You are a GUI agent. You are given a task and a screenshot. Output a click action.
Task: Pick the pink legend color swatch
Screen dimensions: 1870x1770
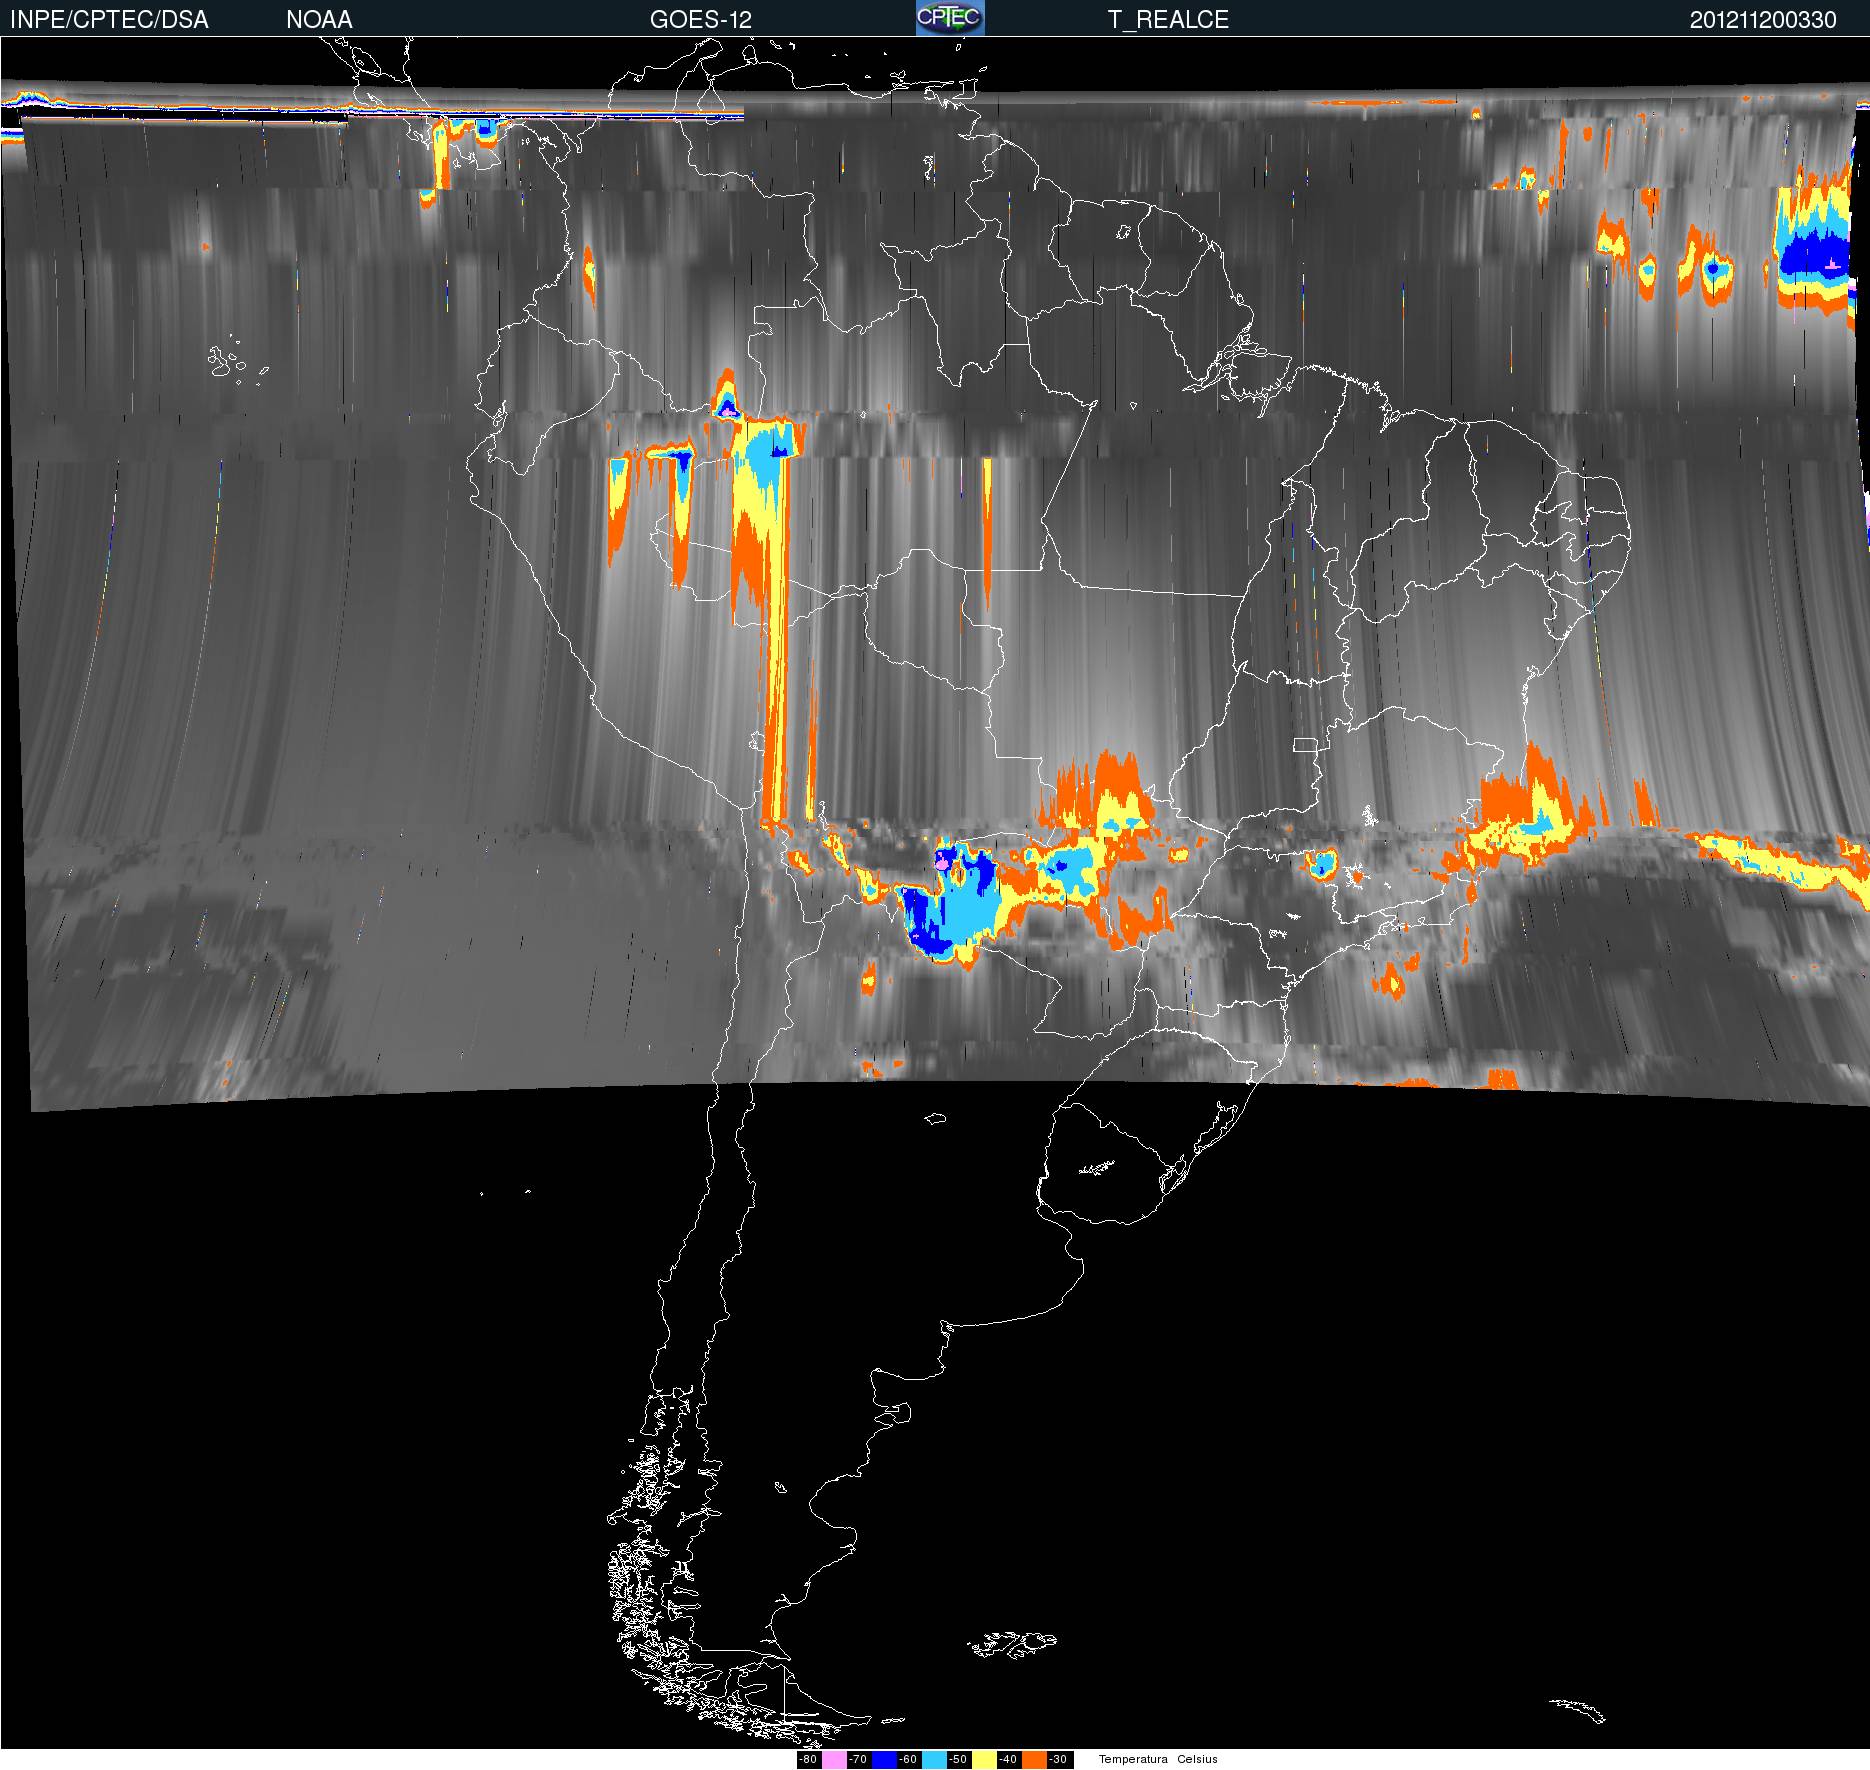point(834,1760)
